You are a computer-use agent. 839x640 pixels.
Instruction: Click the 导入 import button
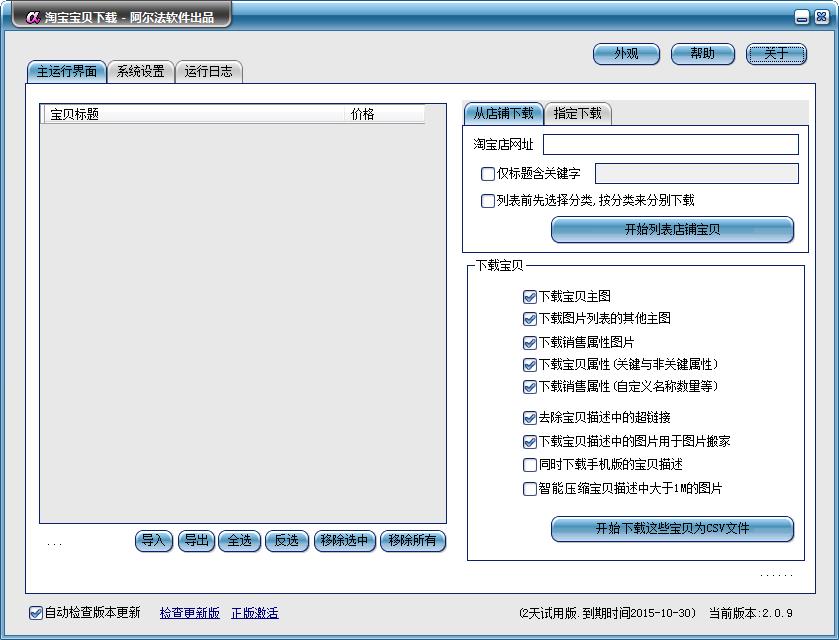coord(154,541)
